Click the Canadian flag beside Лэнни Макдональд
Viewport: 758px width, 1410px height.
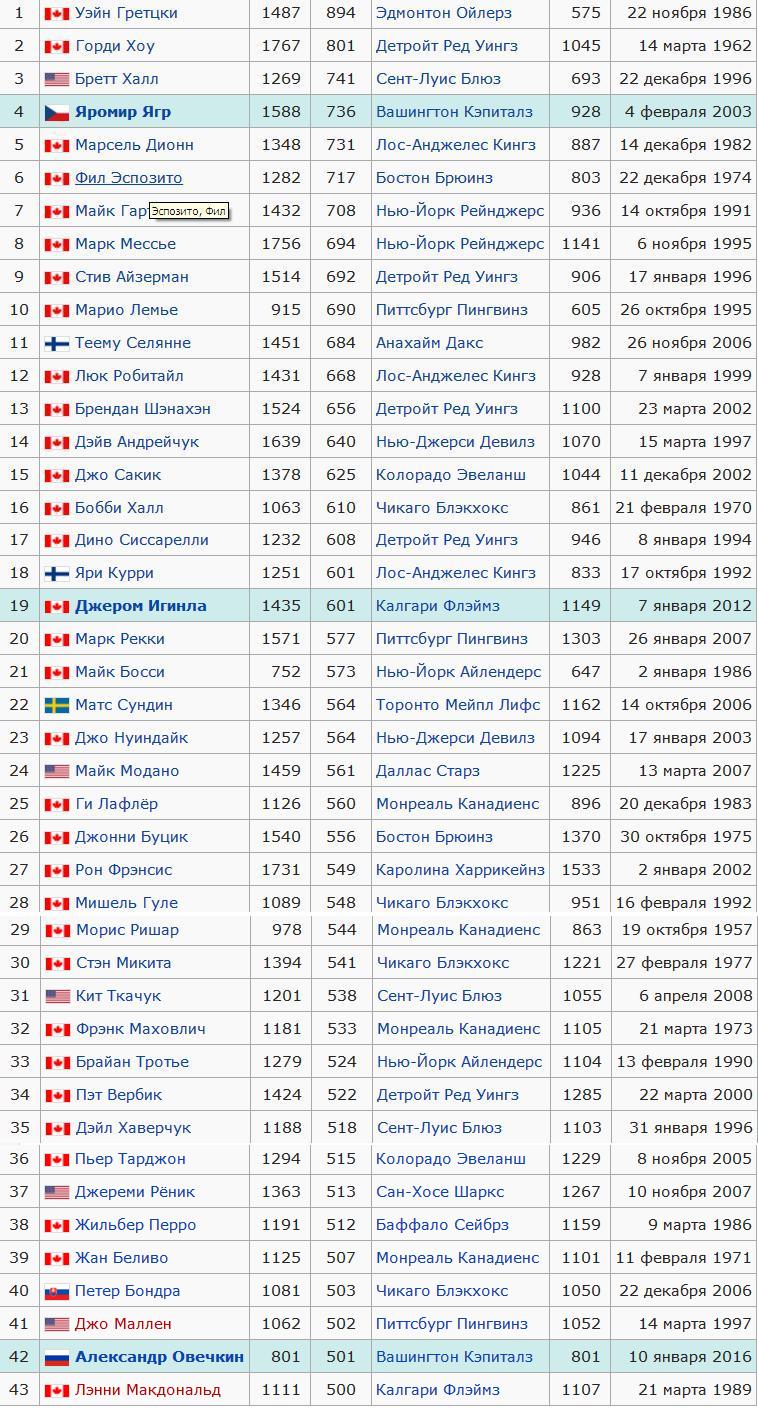pos(58,1390)
